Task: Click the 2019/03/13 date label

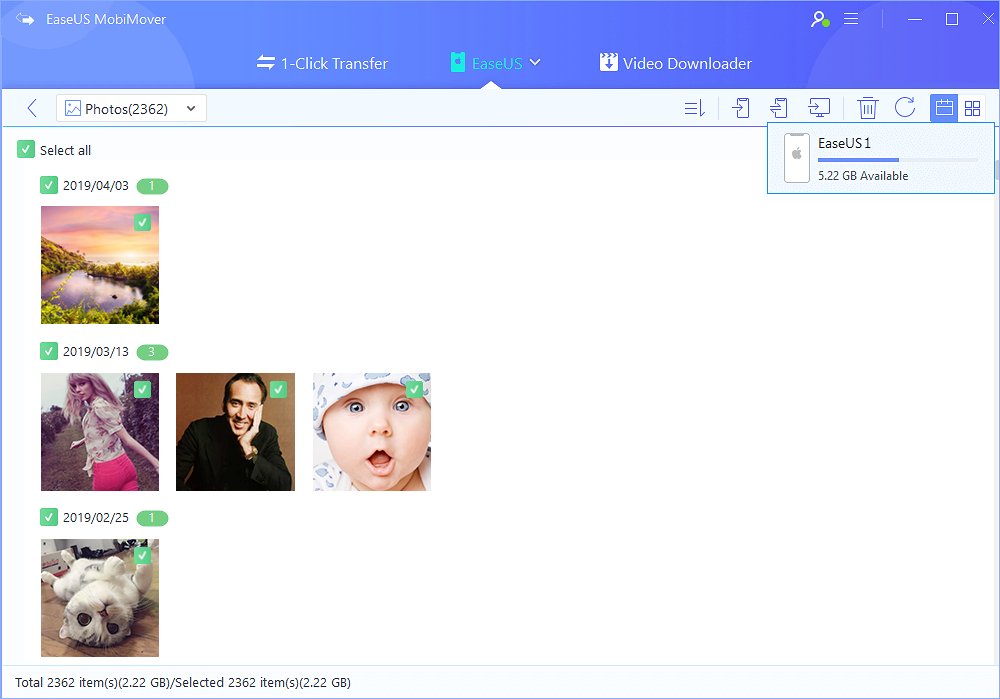Action: pyautogui.click(x=96, y=351)
